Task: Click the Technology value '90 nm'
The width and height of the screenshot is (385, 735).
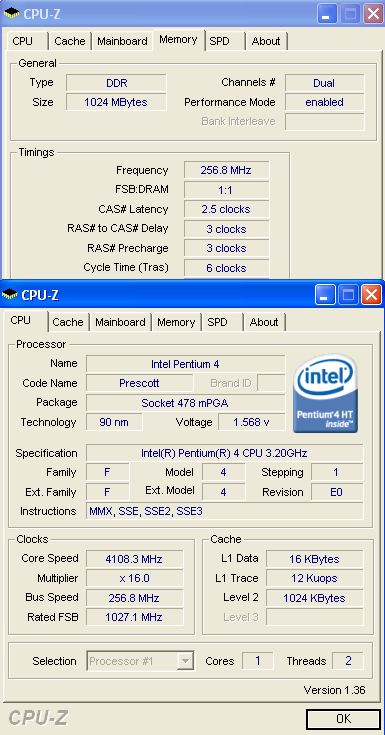Action: click(114, 422)
